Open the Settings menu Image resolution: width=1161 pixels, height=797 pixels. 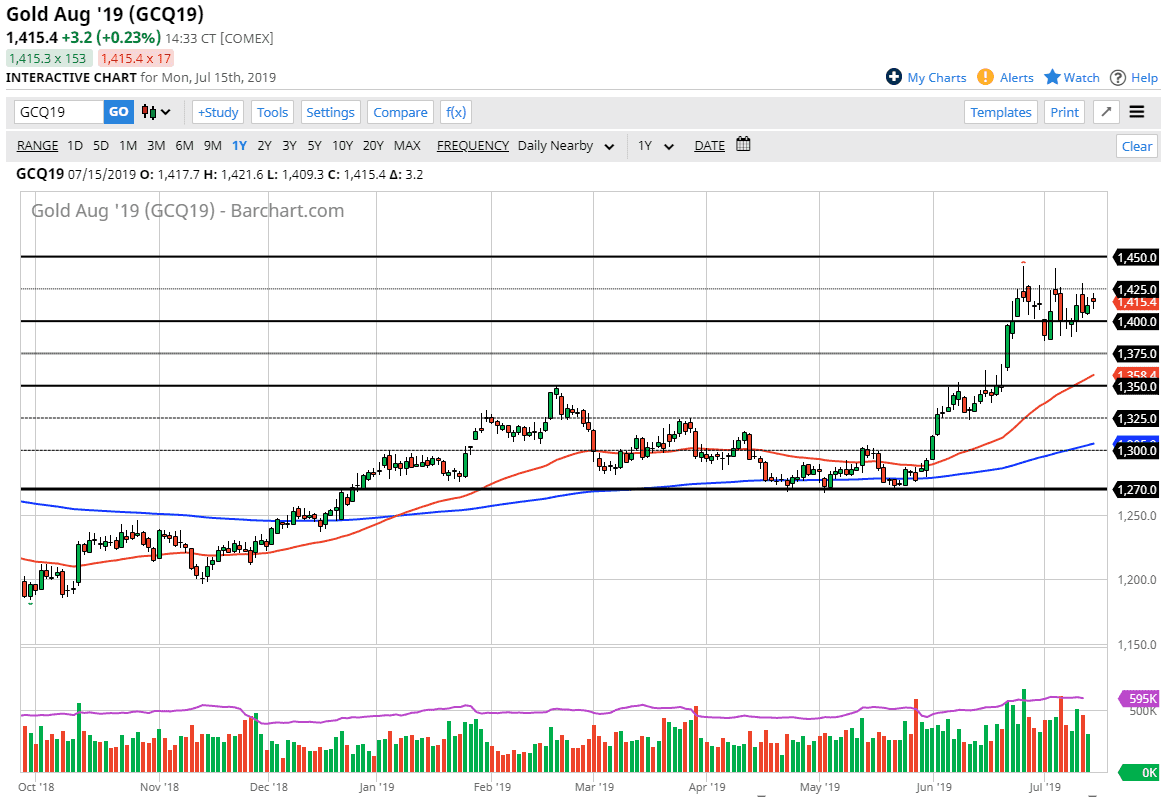(330, 112)
